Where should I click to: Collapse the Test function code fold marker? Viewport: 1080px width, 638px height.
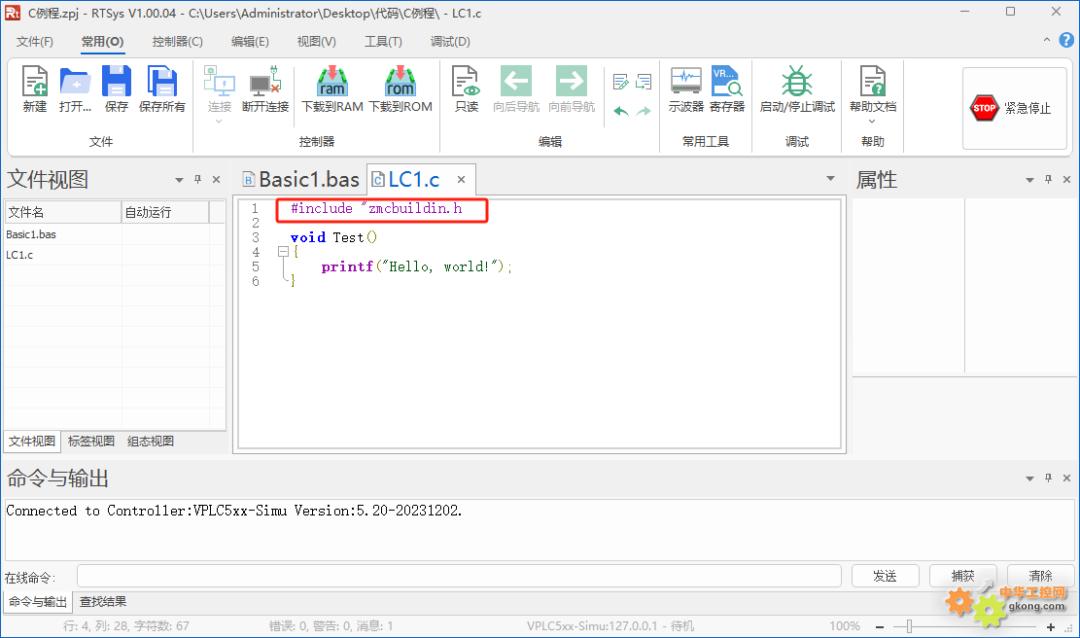pos(283,252)
